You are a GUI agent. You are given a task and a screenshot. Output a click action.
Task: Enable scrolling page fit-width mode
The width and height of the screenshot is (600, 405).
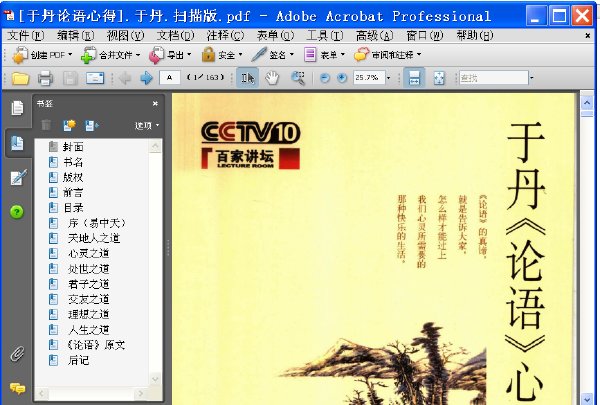tap(414, 78)
